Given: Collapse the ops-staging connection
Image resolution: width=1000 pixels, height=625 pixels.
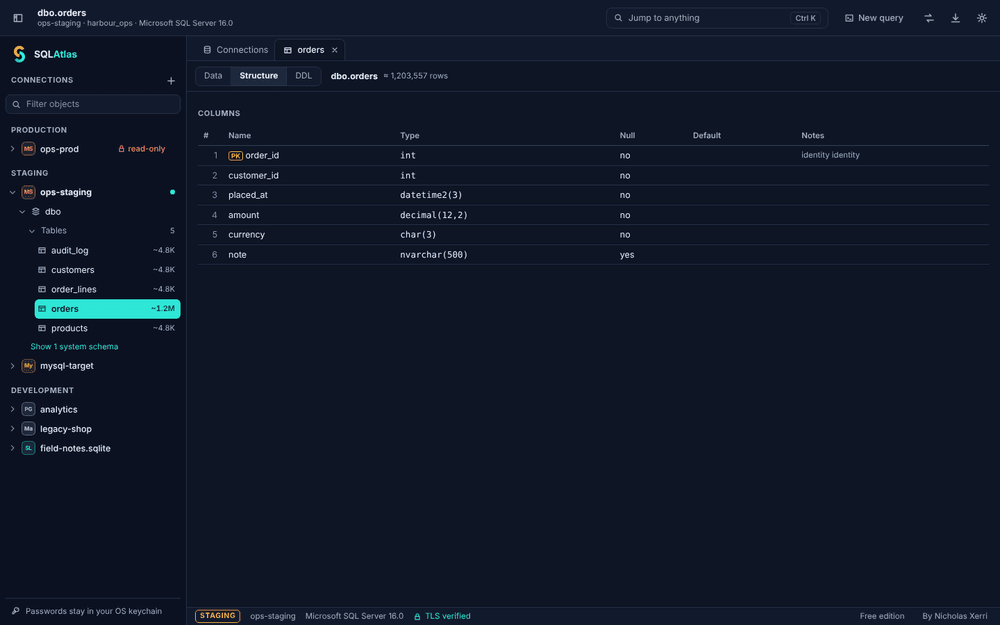Looking at the screenshot, I should [x=12, y=192].
